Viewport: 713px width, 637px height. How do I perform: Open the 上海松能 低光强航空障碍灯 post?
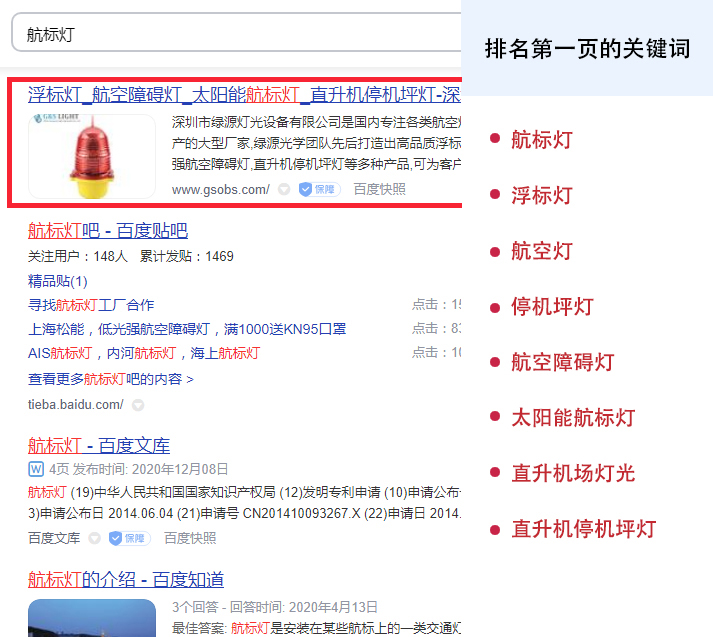[187, 329]
